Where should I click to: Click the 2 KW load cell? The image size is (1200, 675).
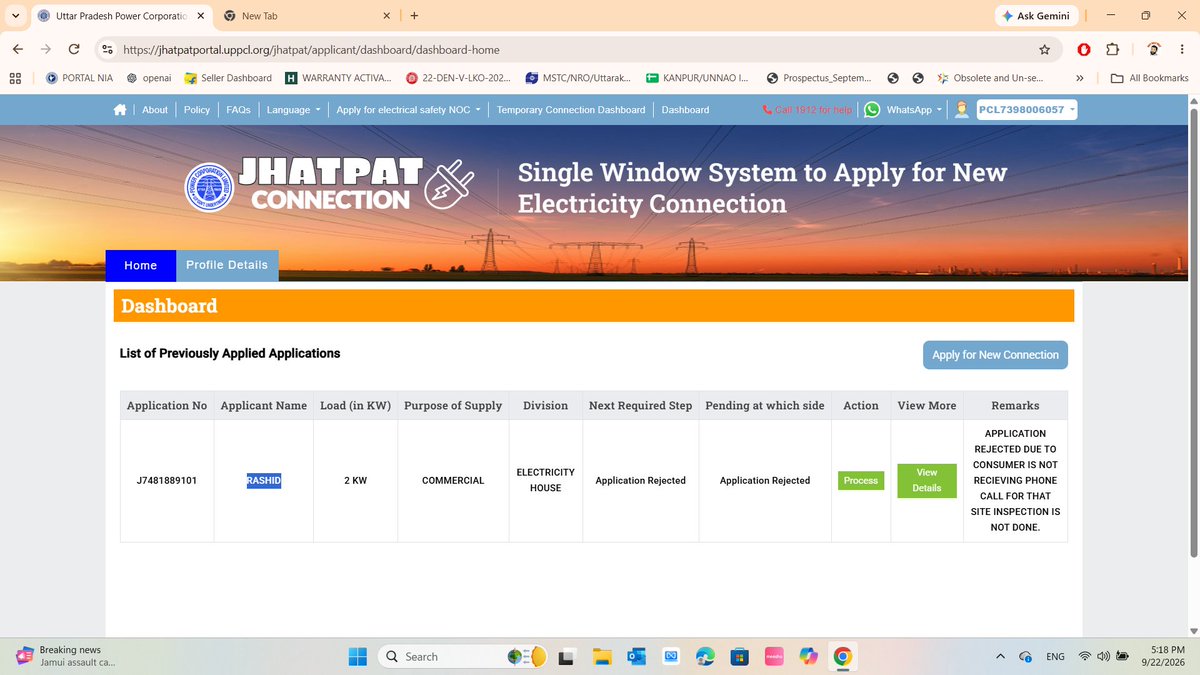pos(355,481)
